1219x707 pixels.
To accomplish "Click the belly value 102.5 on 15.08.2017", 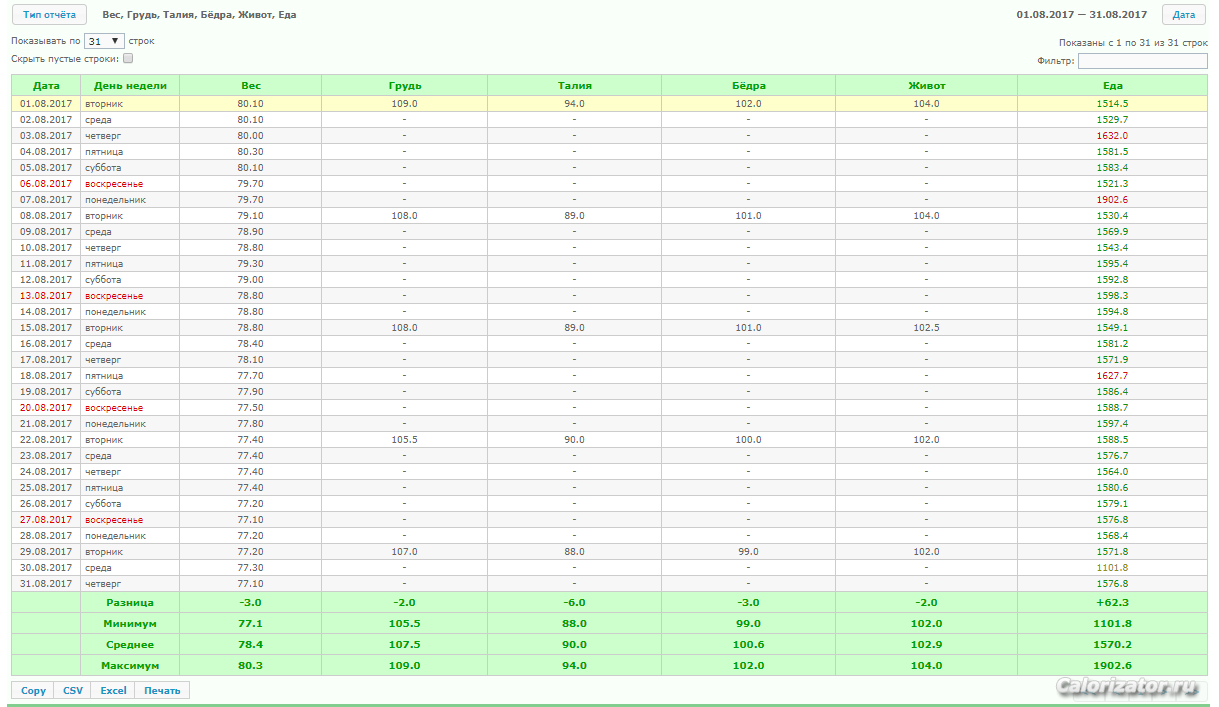I will coord(926,327).
